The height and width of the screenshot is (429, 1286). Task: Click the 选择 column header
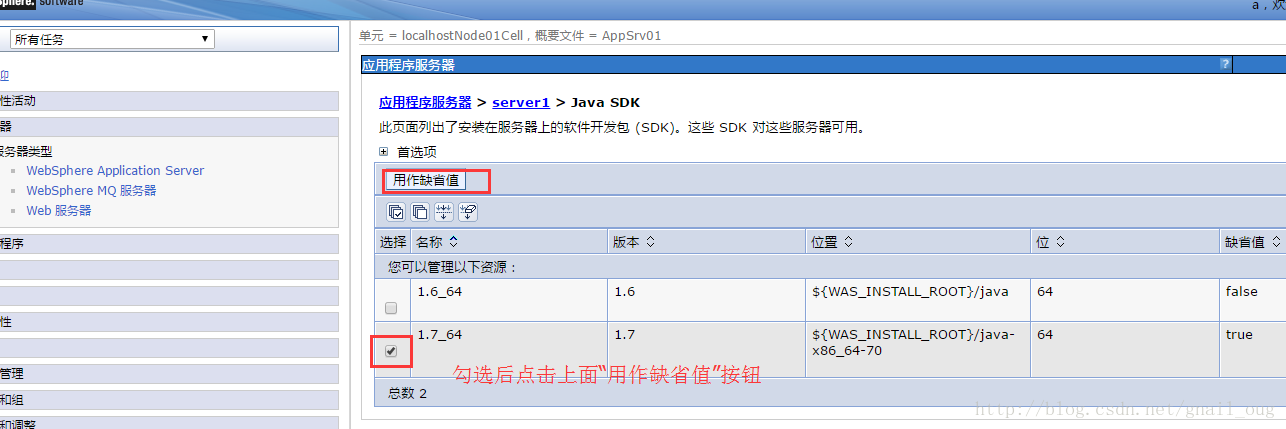tap(393, 242)
